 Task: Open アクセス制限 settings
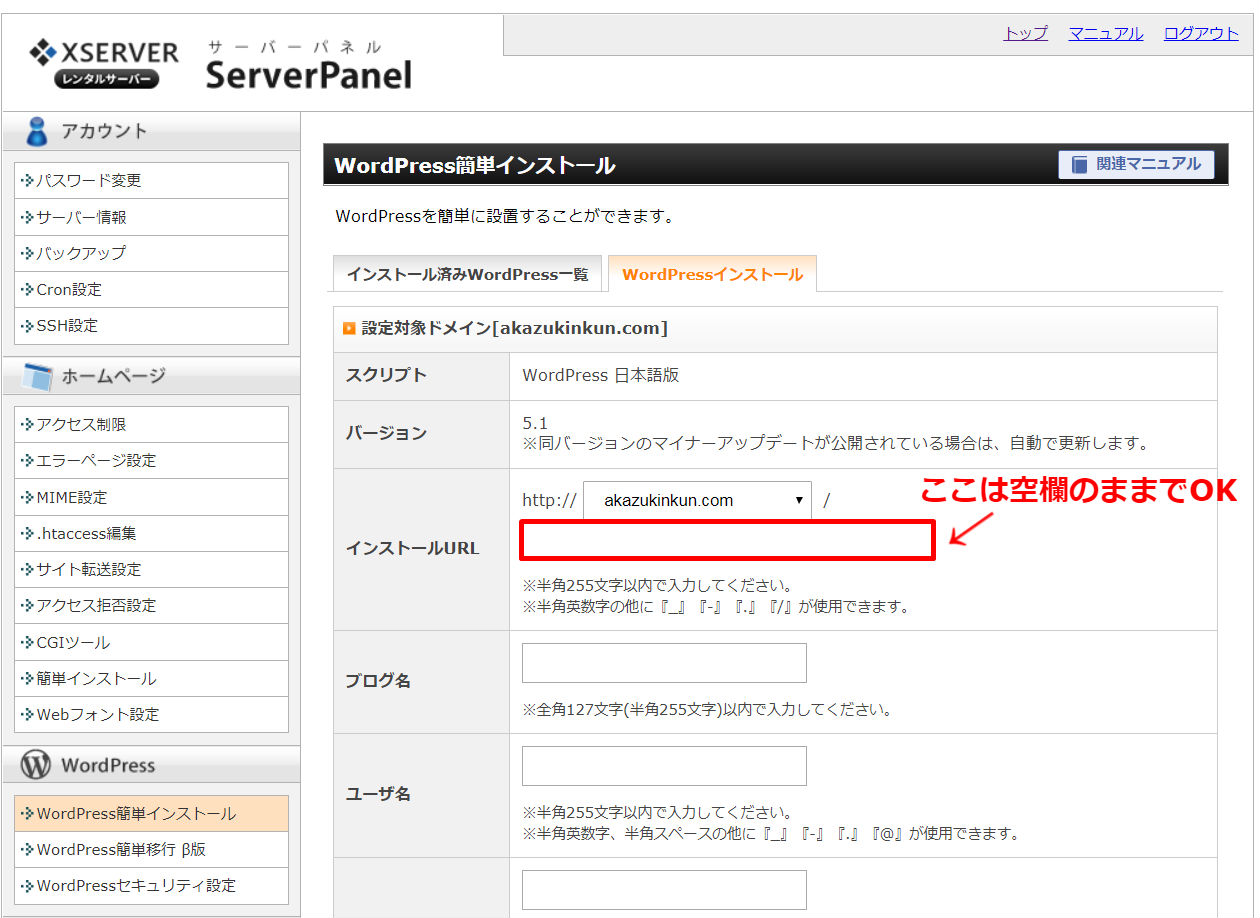click(x=151, y=424)
